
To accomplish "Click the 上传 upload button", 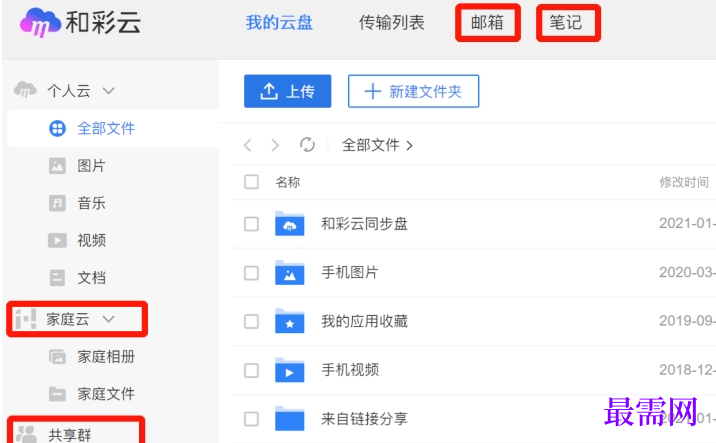I will click(x=287, y=91).
